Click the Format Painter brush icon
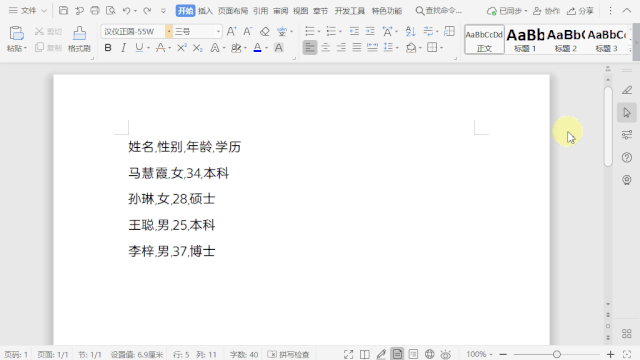The width and height of the screenshot is (640, 360). click(79, 33)
